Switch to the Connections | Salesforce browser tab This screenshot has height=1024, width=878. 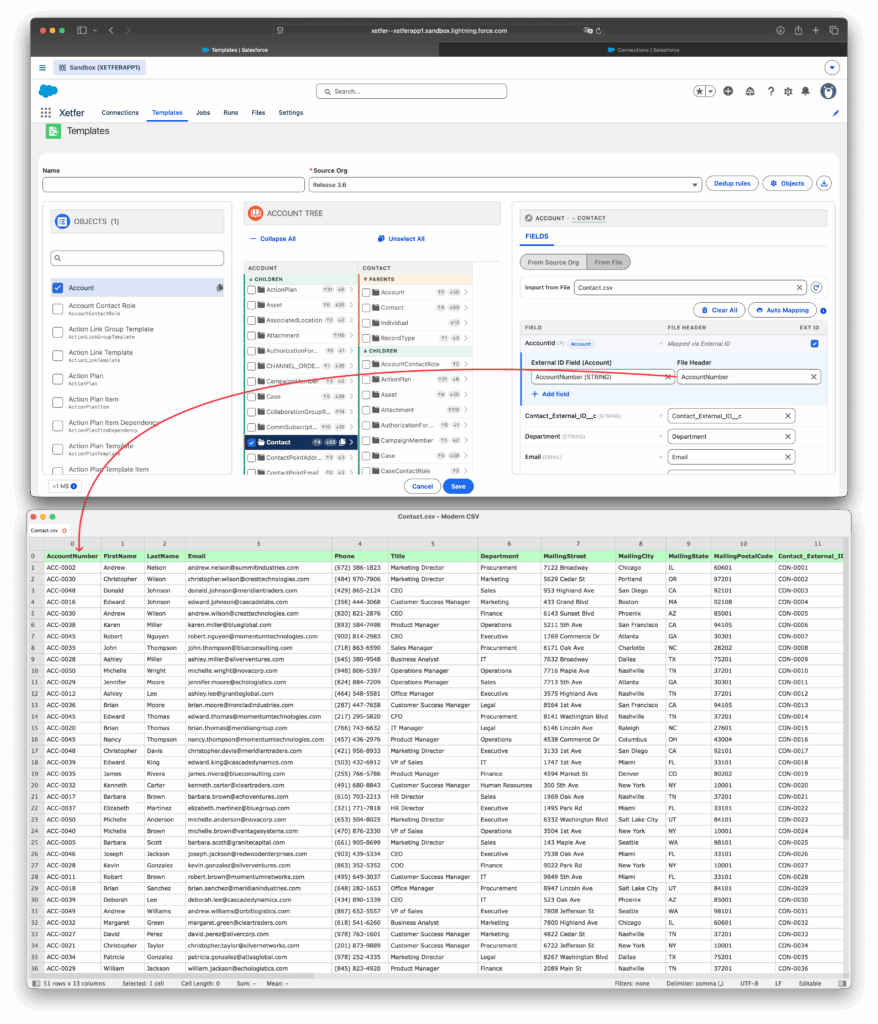click(x=643, y=50)
